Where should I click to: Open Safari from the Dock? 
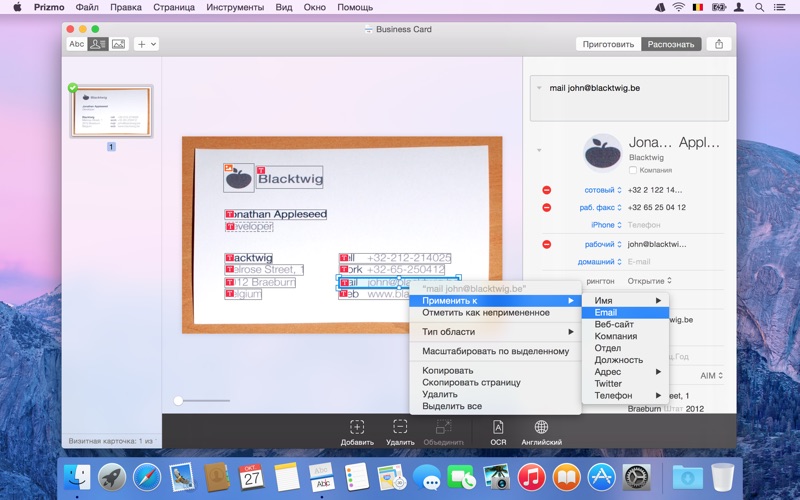tap(147, 478)
